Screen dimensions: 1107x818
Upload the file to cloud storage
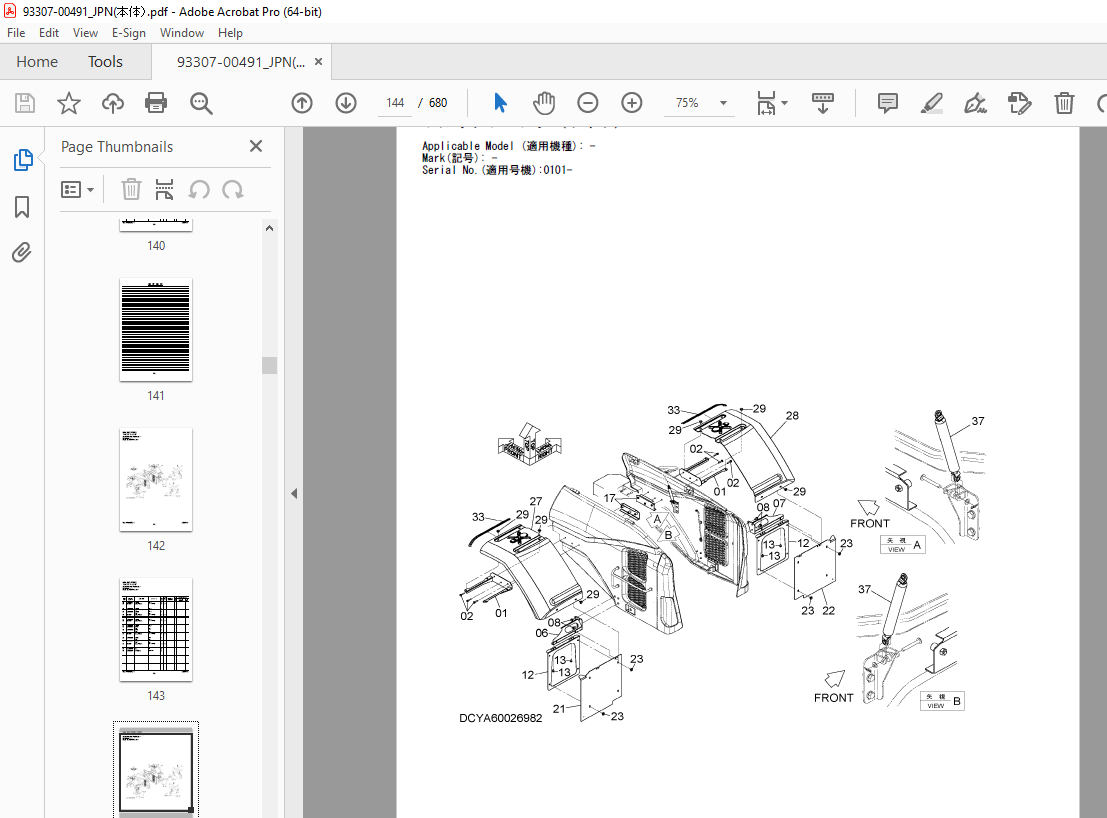[112, 103]
